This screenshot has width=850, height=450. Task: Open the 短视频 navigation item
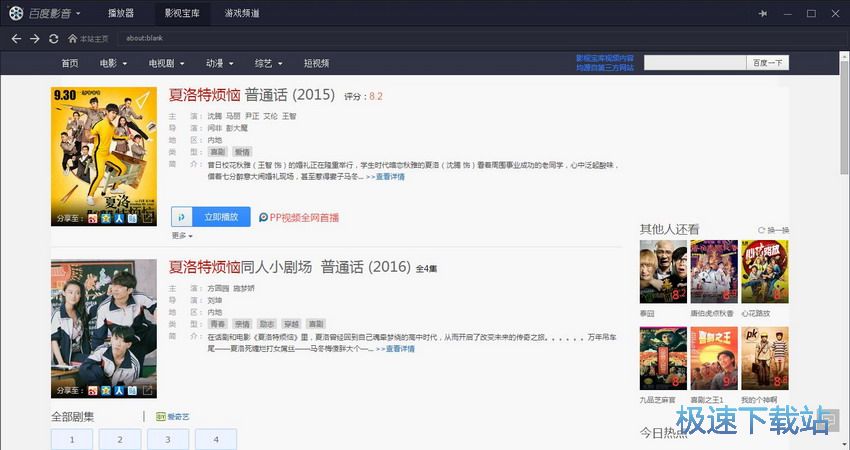click(317, 63)
